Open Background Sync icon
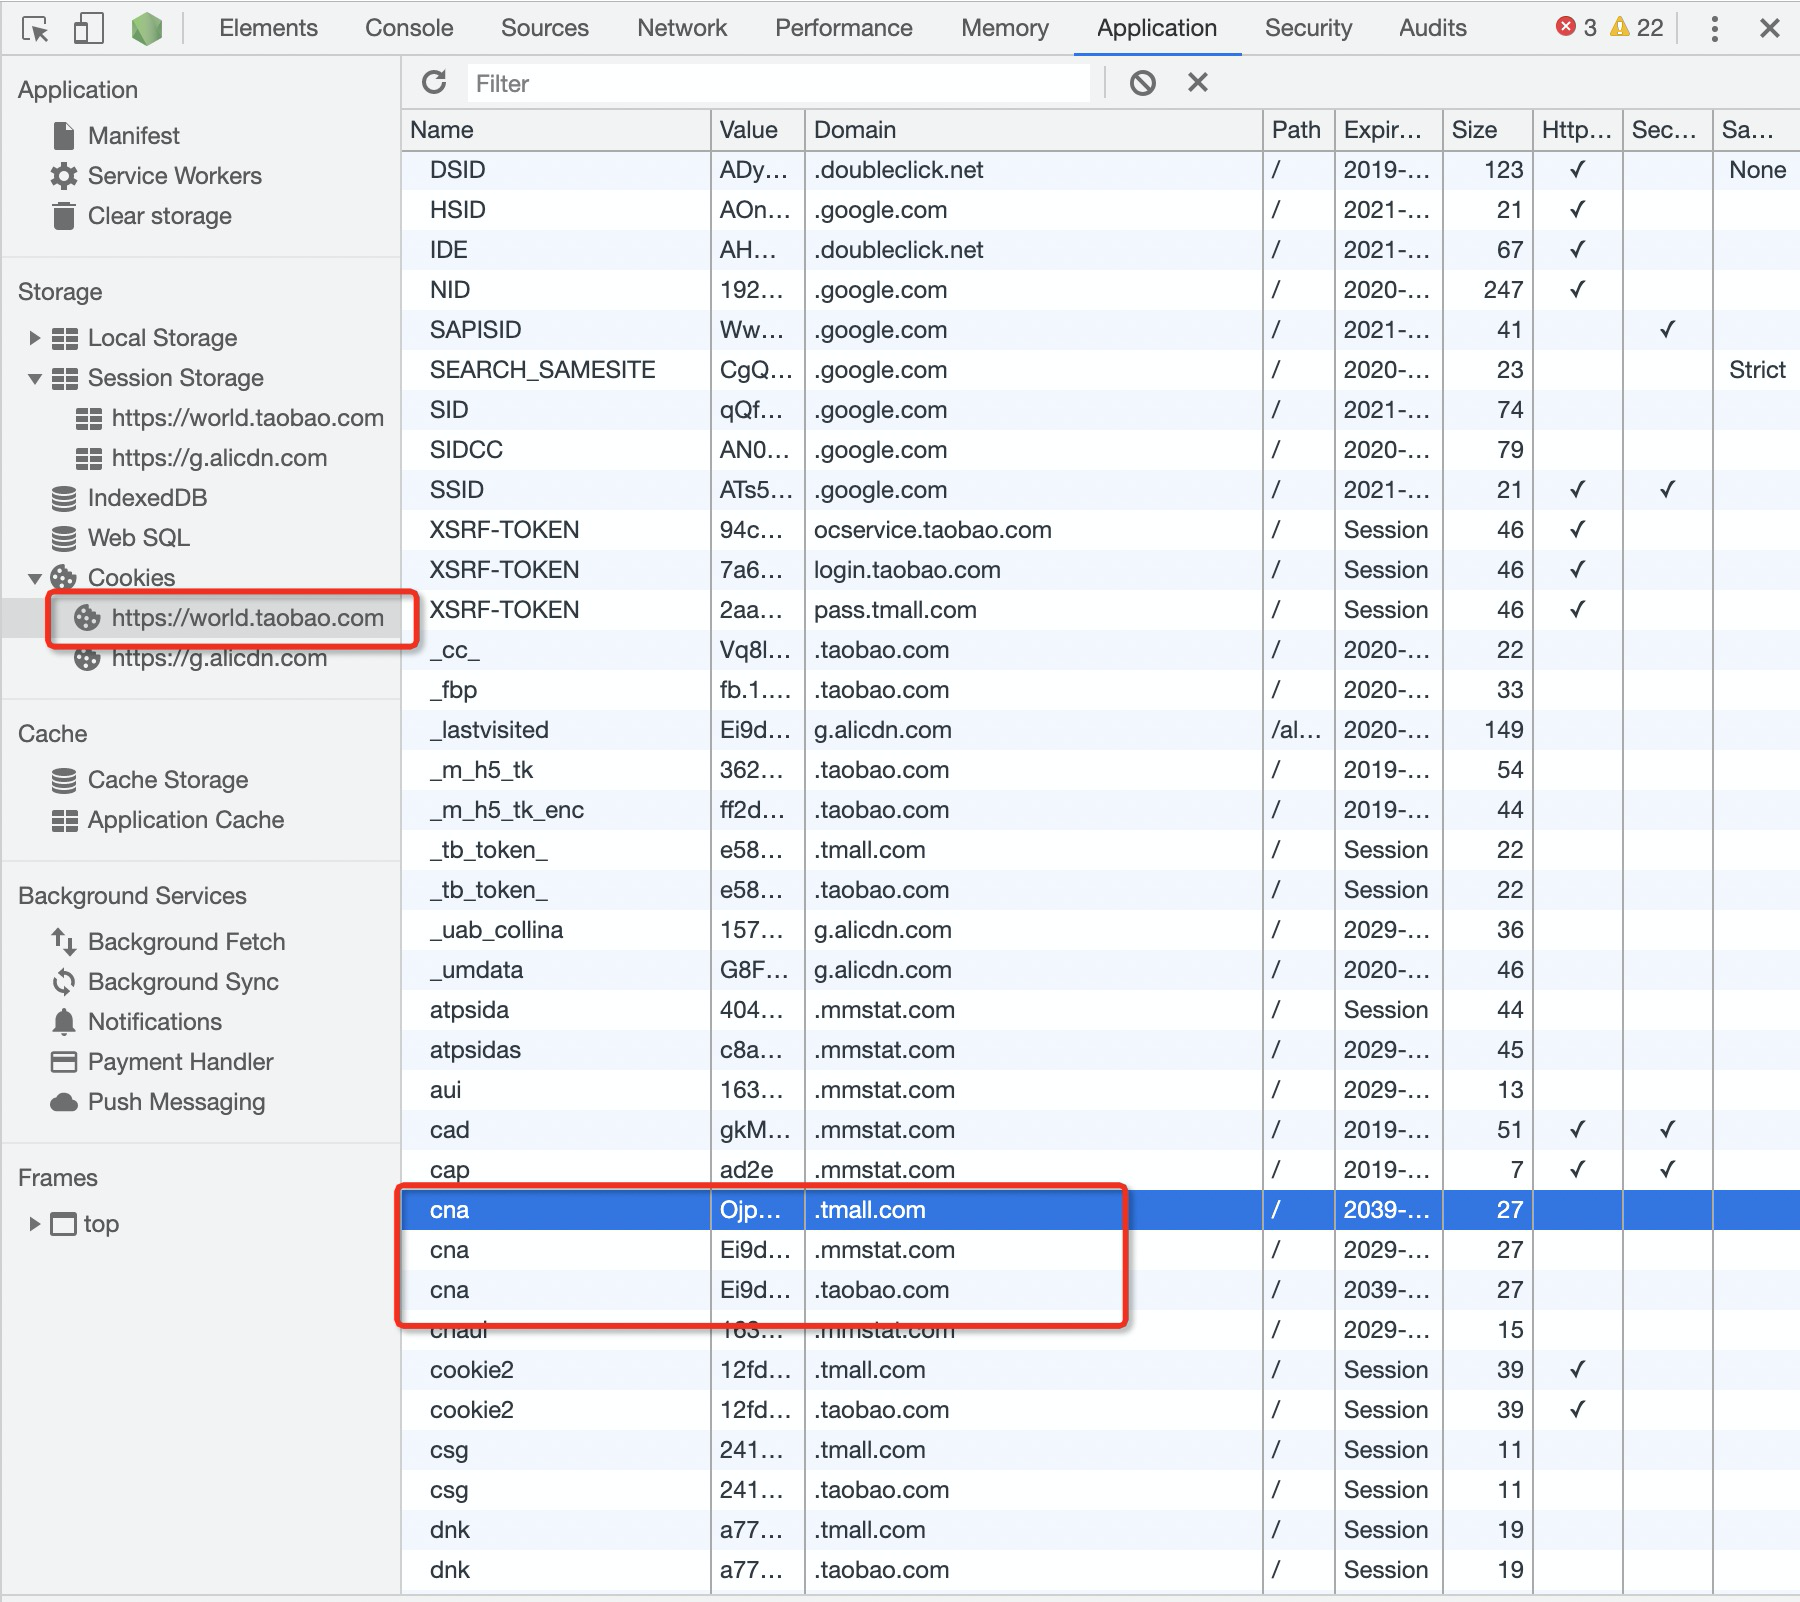 64,982
